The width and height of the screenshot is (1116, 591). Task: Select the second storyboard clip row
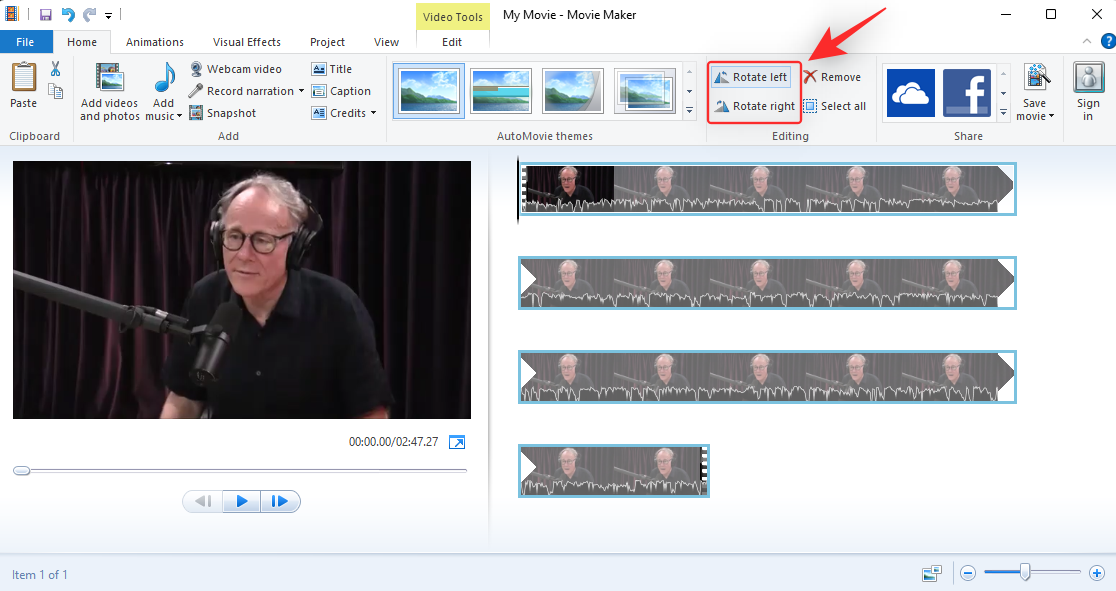(767, 283)
